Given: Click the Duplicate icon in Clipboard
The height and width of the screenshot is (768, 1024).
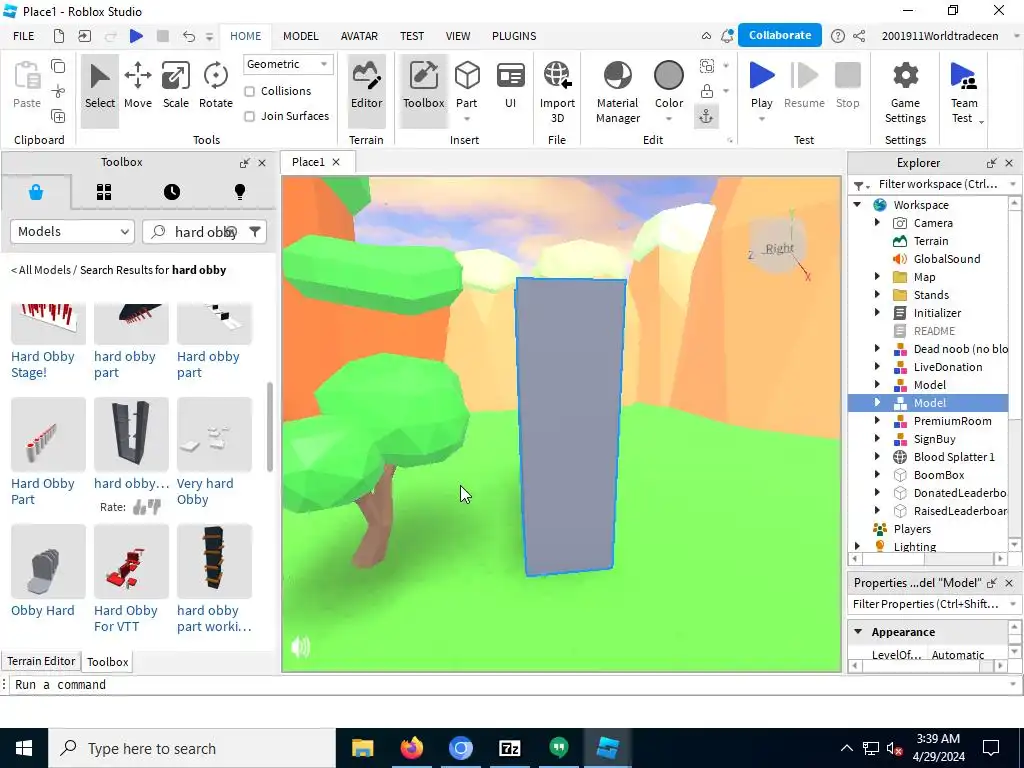Looking at the screenshot, I should pos(58,116).
